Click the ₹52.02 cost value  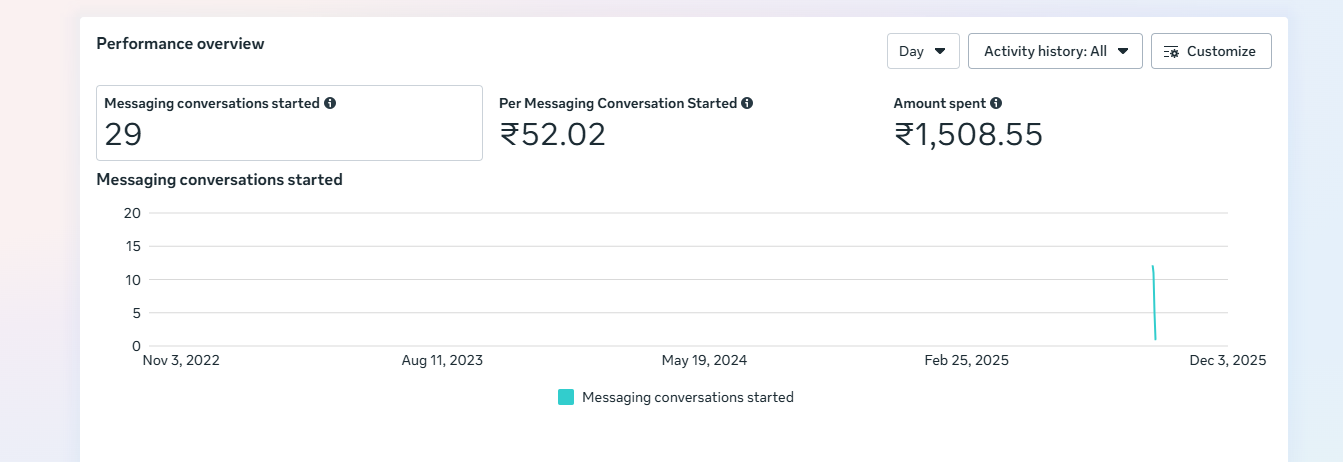(x=553, y=134)
